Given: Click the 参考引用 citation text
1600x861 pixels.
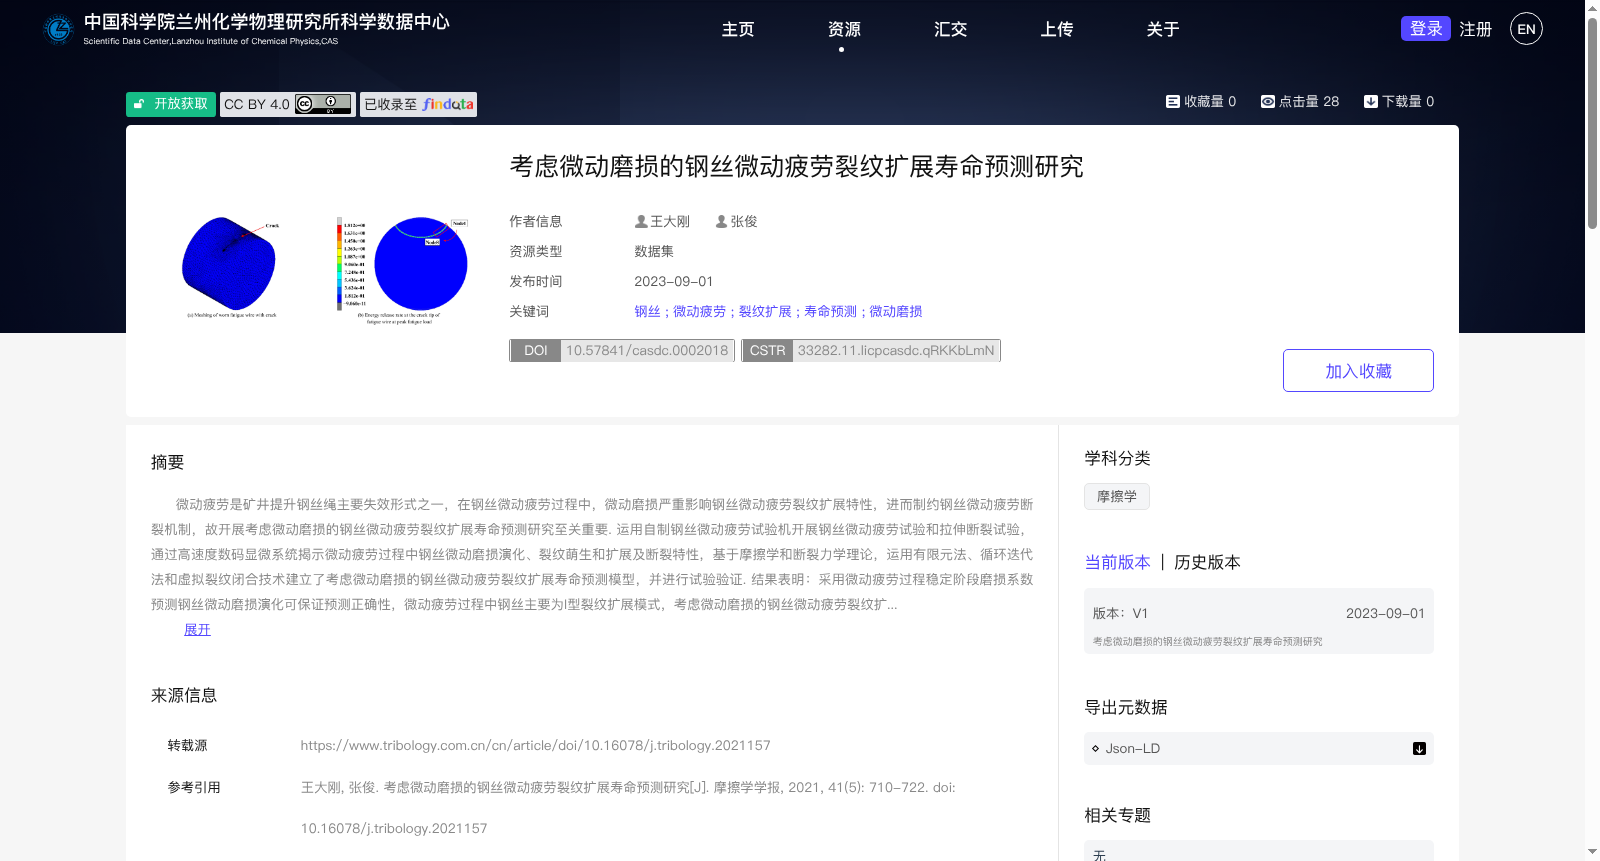Looking at the screenshot, I should point(628,808).
